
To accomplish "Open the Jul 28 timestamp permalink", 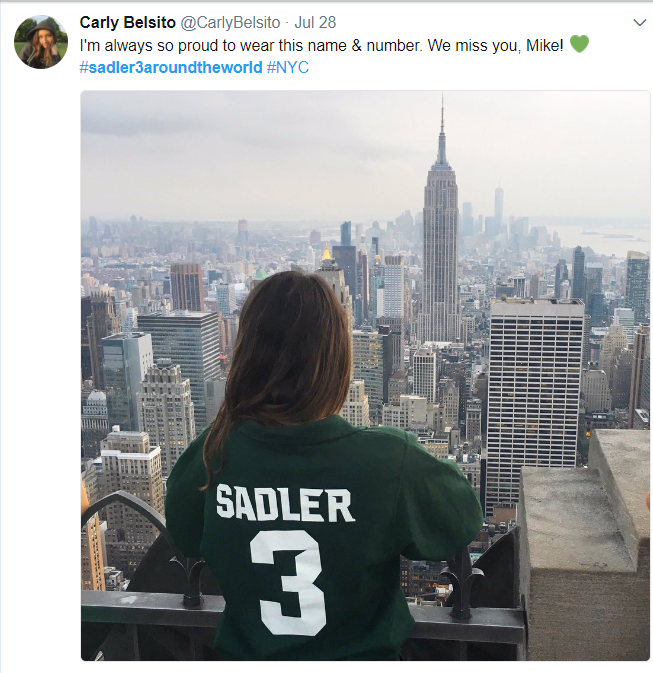I will 314,22.
